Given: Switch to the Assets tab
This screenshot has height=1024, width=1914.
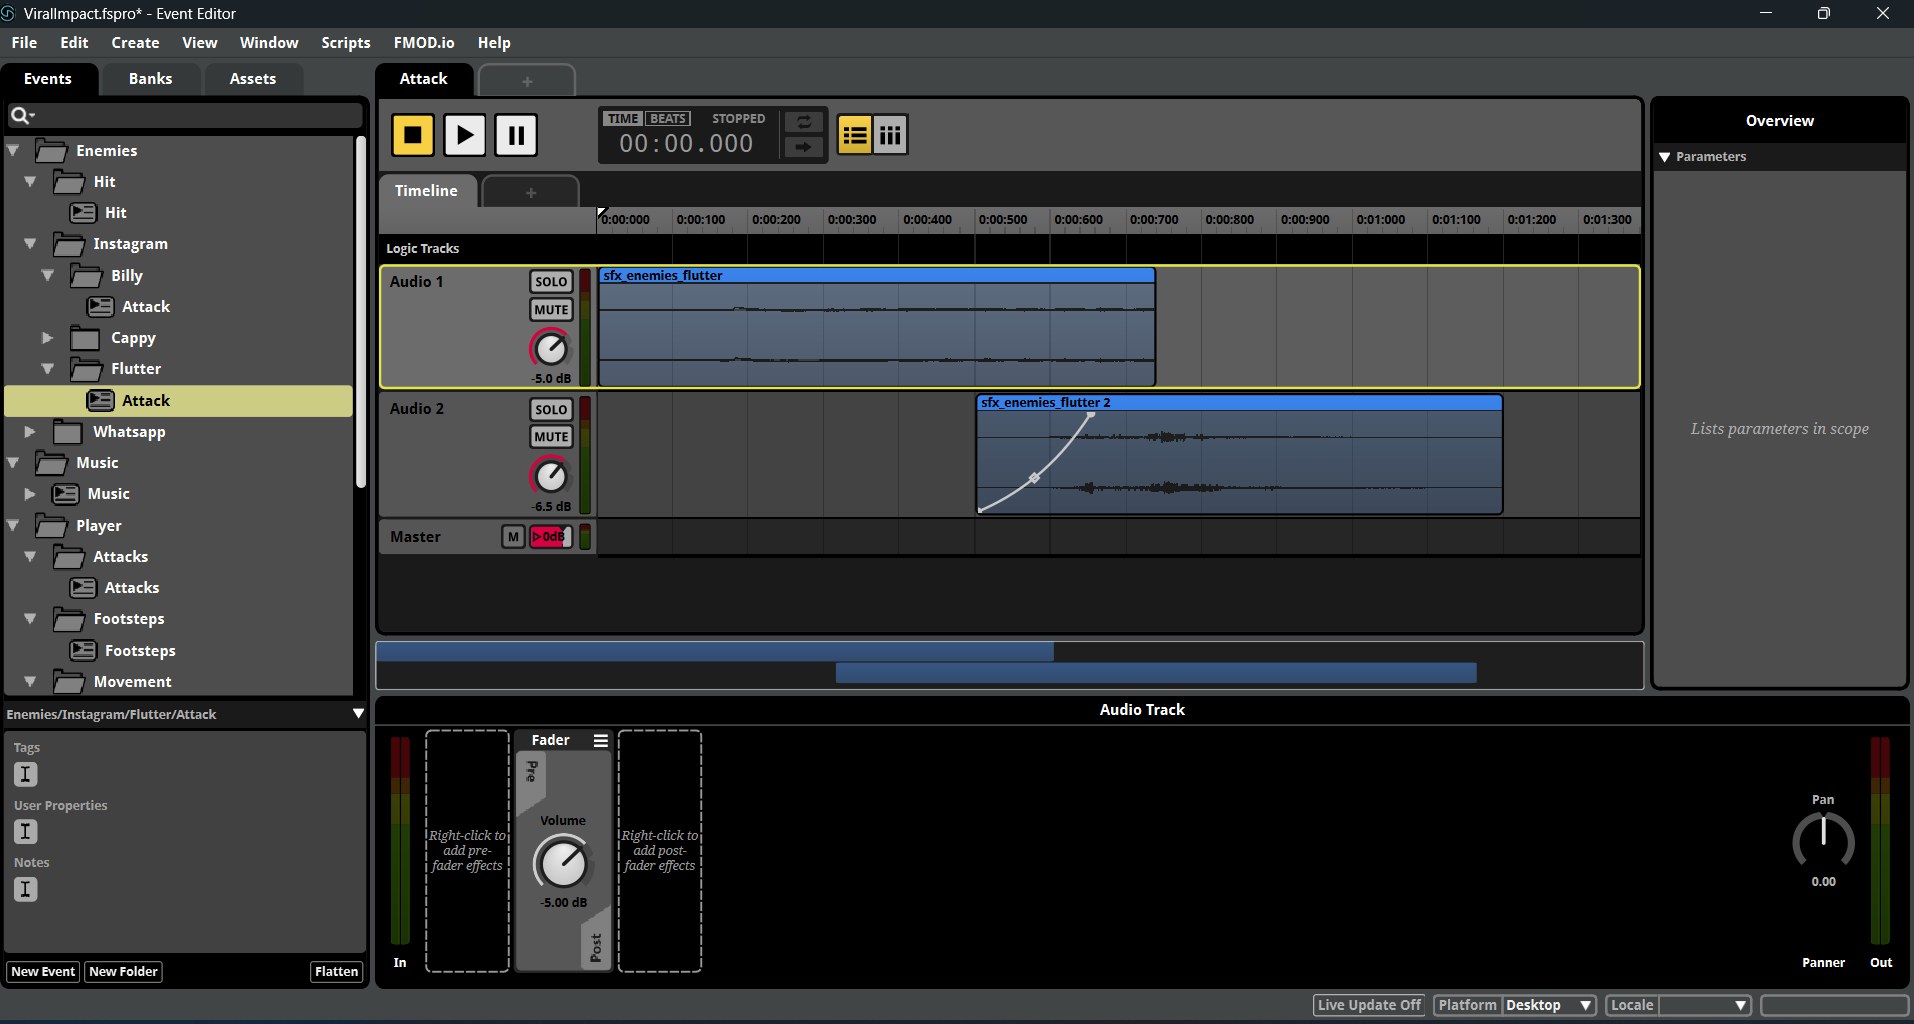Looking at the screenshot, I should click(252, 79).
